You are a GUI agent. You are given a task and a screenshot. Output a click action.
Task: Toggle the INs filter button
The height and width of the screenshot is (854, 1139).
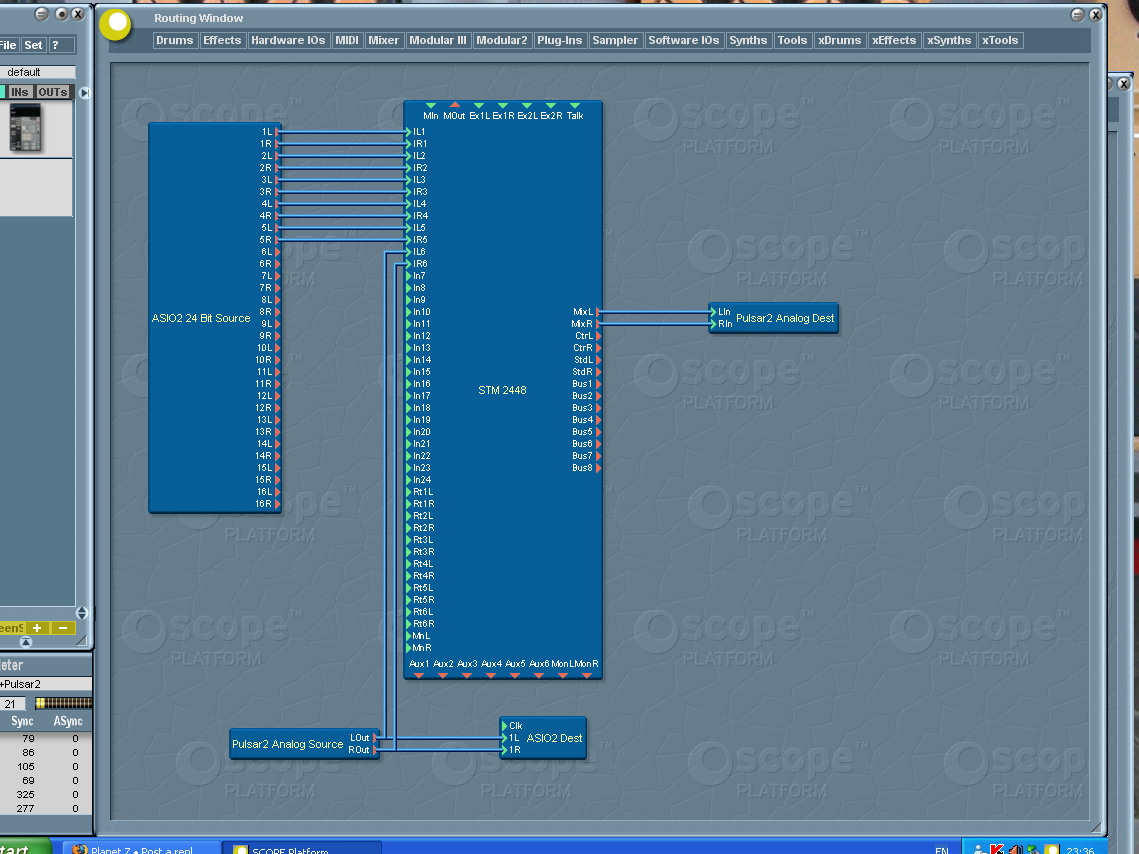click(20, 92)
